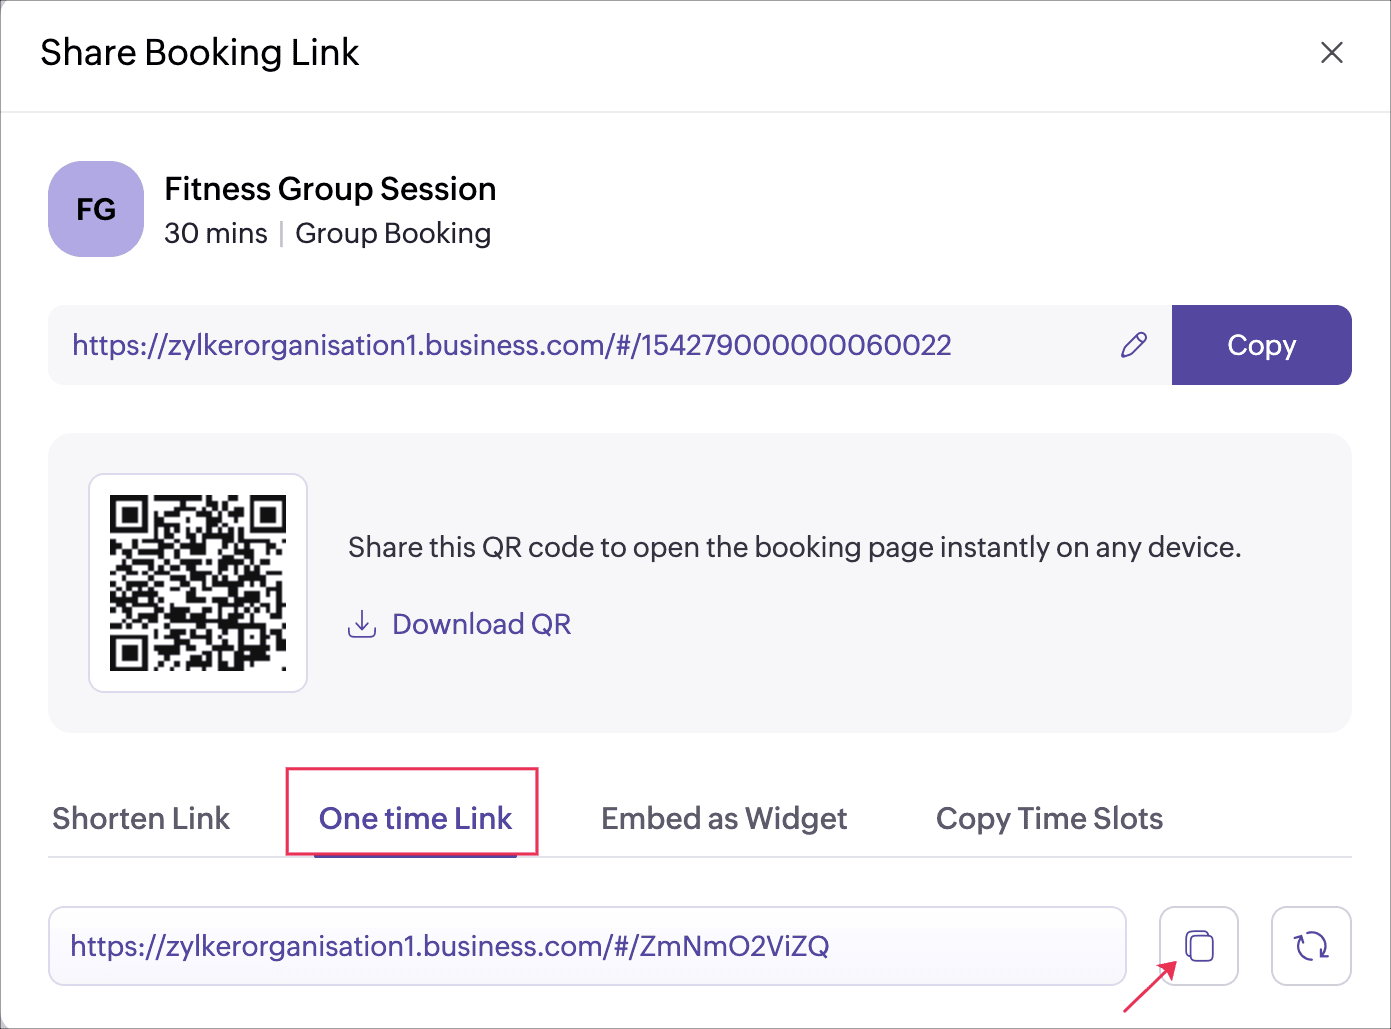Viewport: 1391px width, 1029px height.
Task: Click the QR code sharing description text
Action: coord(794,548)
